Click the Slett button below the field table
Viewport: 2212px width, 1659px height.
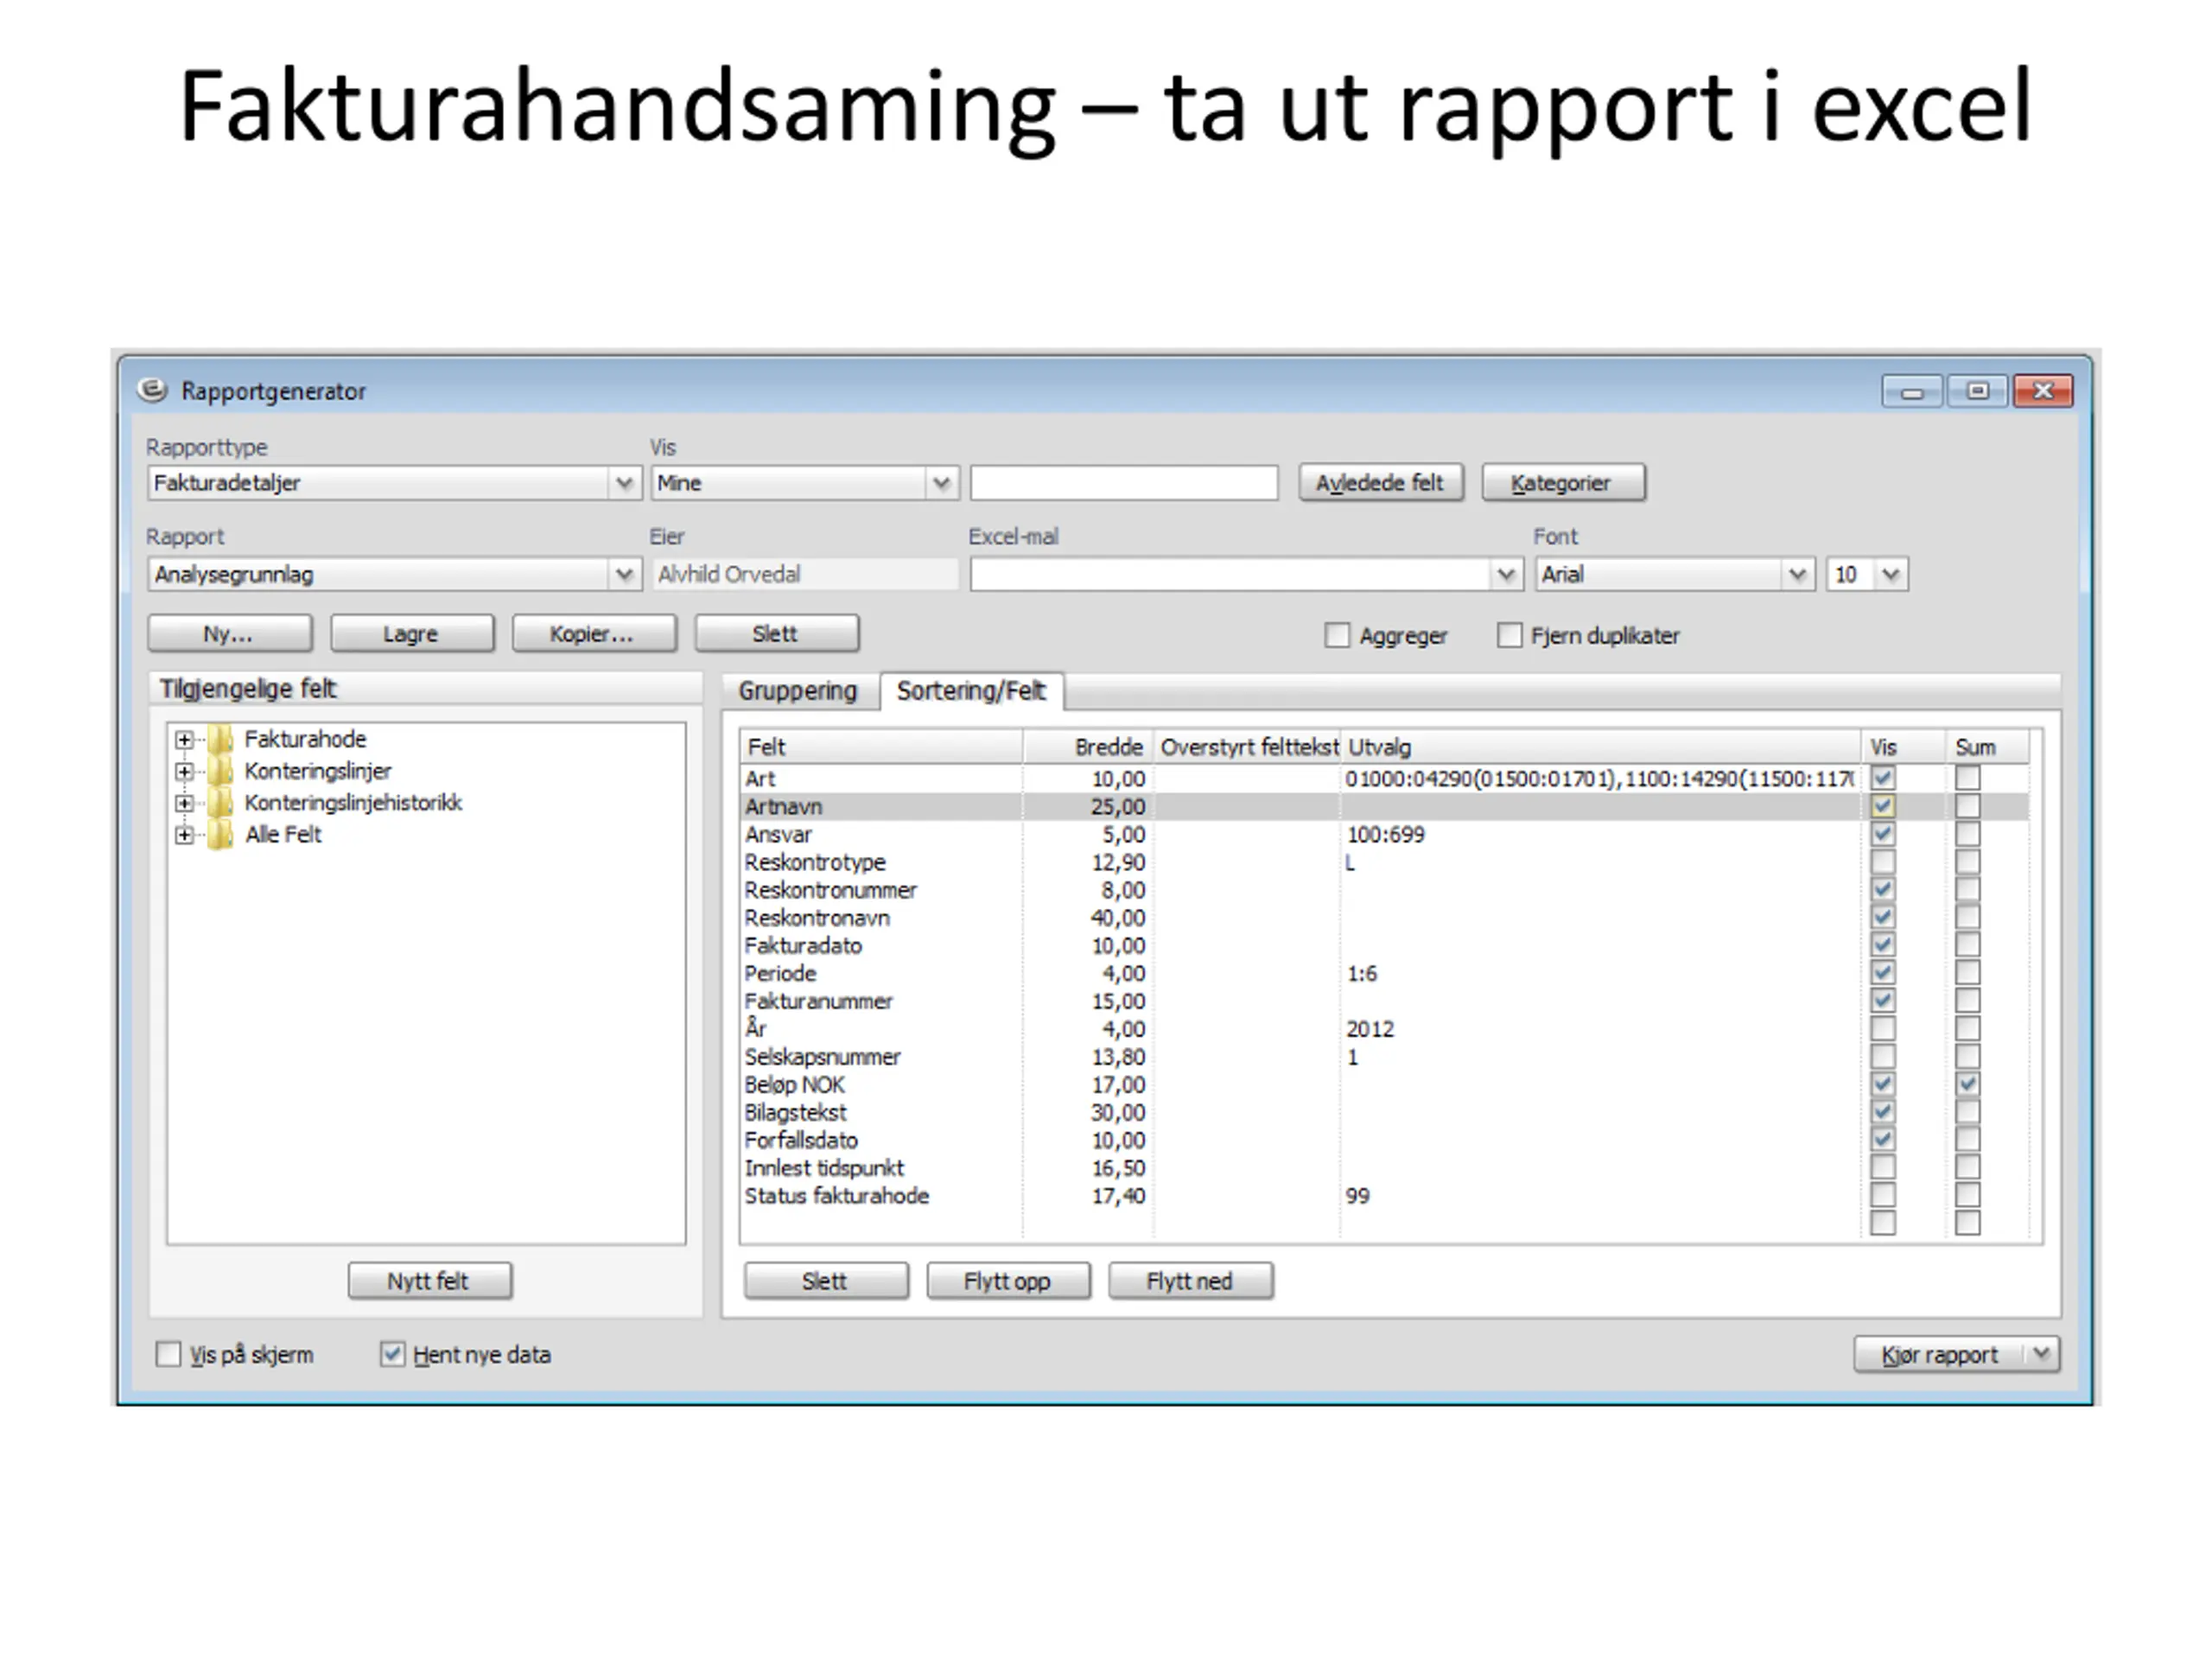pos(825,1281)
